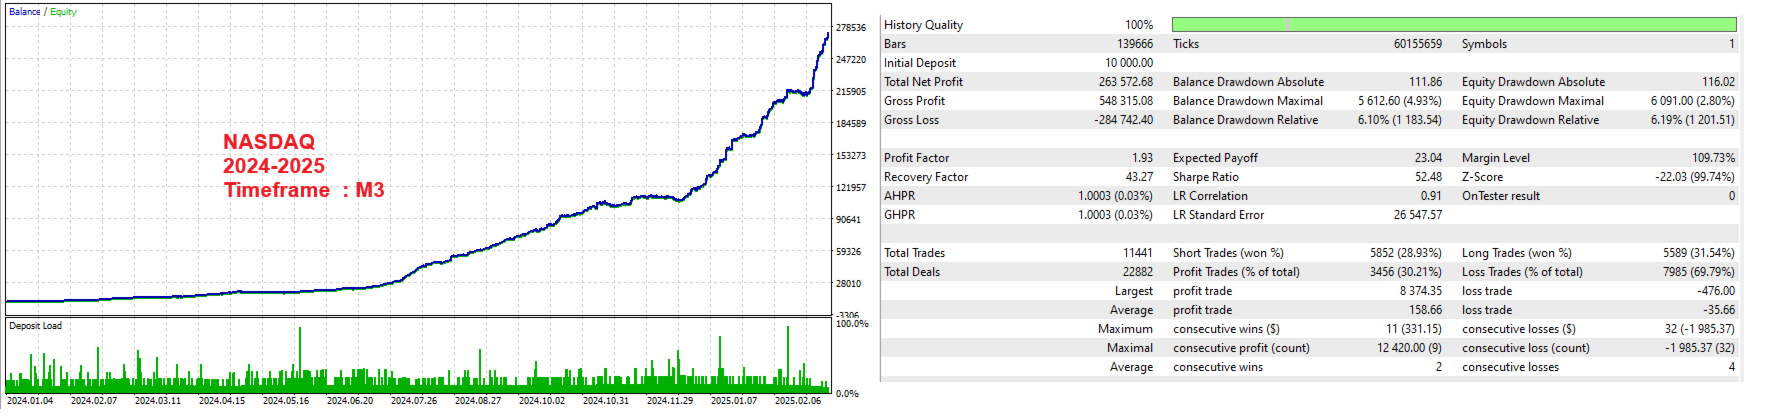The width and height of the screenshot is (1780, 418).
Task: Click Z-Score value -22.03 (99.74%)
Action: (x=1695, y=177)
